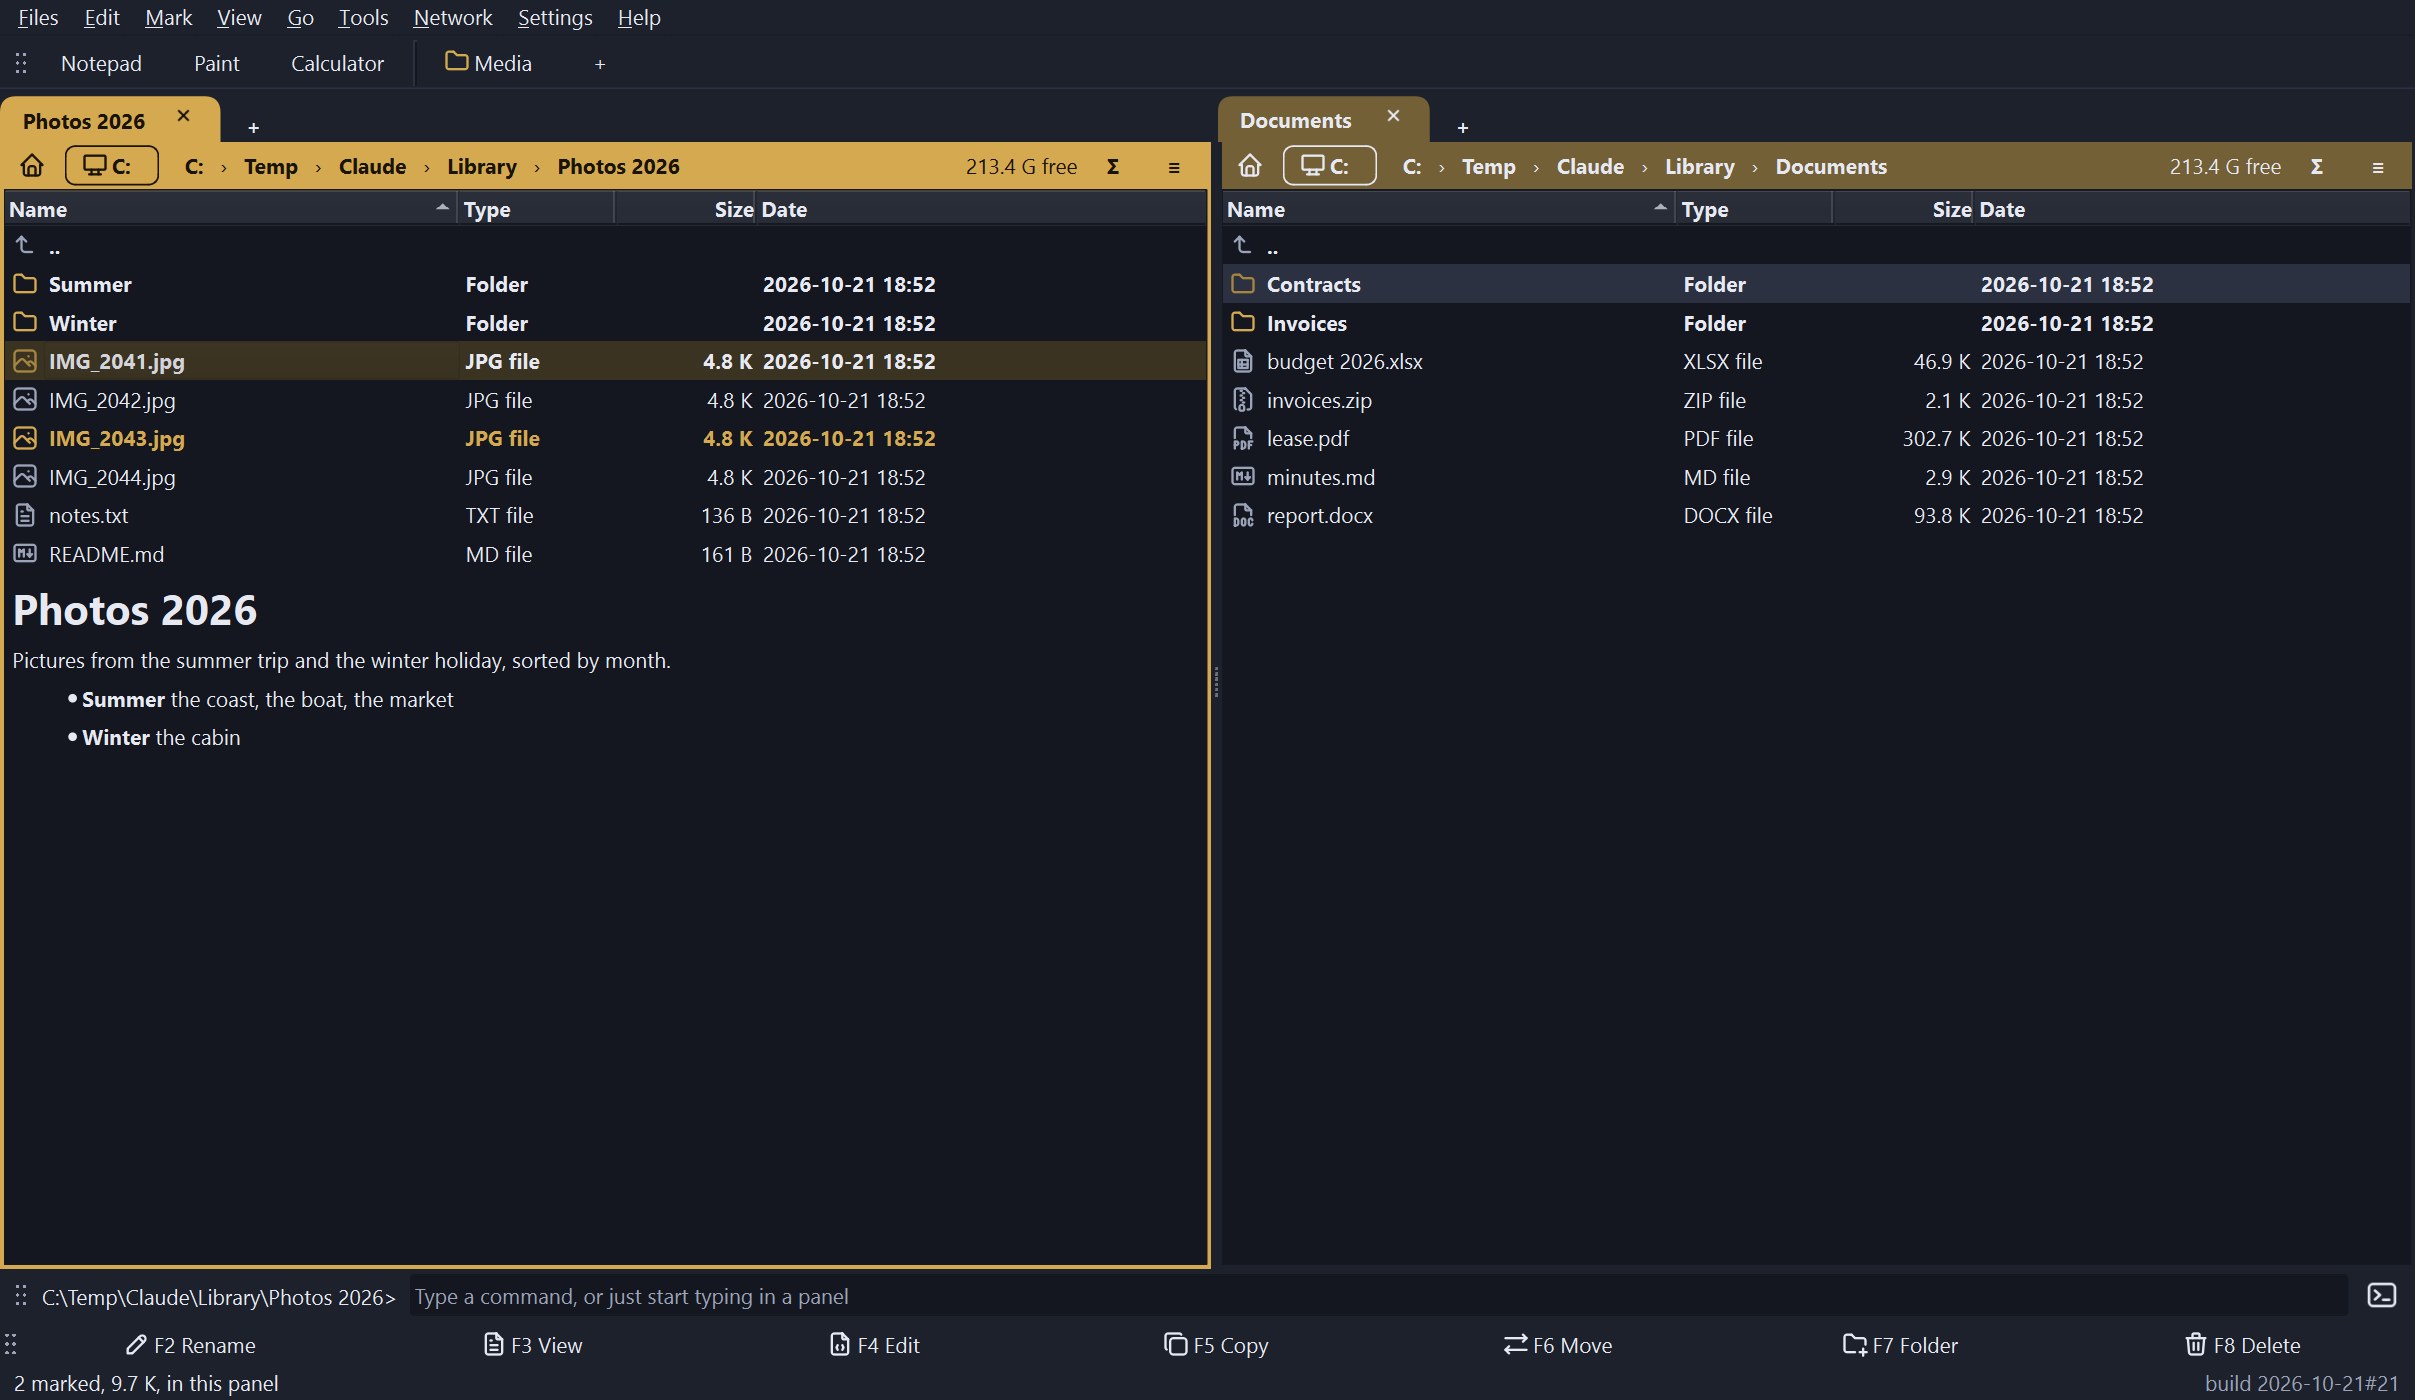Close the Photos 2026 tab
The image size is (2415, 1400).
[x=183, y=116]
